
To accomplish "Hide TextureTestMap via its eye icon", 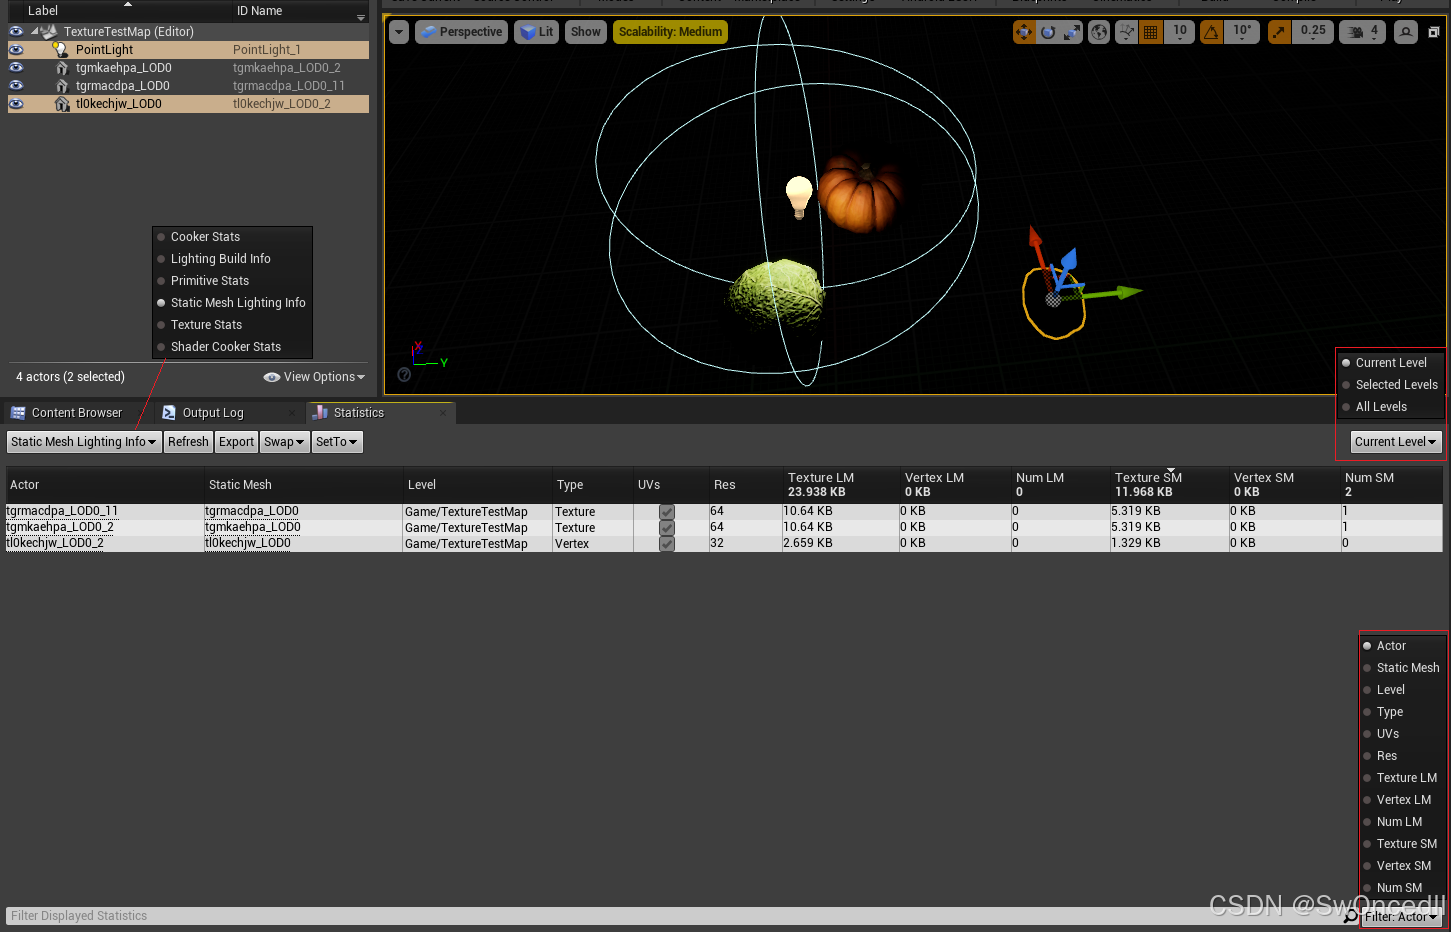I will pyautogui.click(x=16, y=31).
